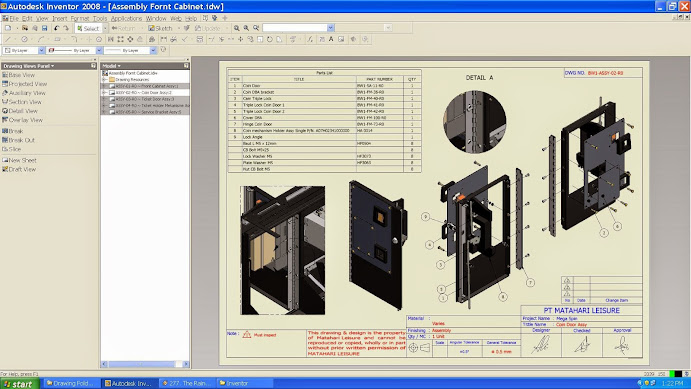Viewport: 691px width, 389px height.
Task: Click the Save icon in toolbar
Action: (45, 28)
